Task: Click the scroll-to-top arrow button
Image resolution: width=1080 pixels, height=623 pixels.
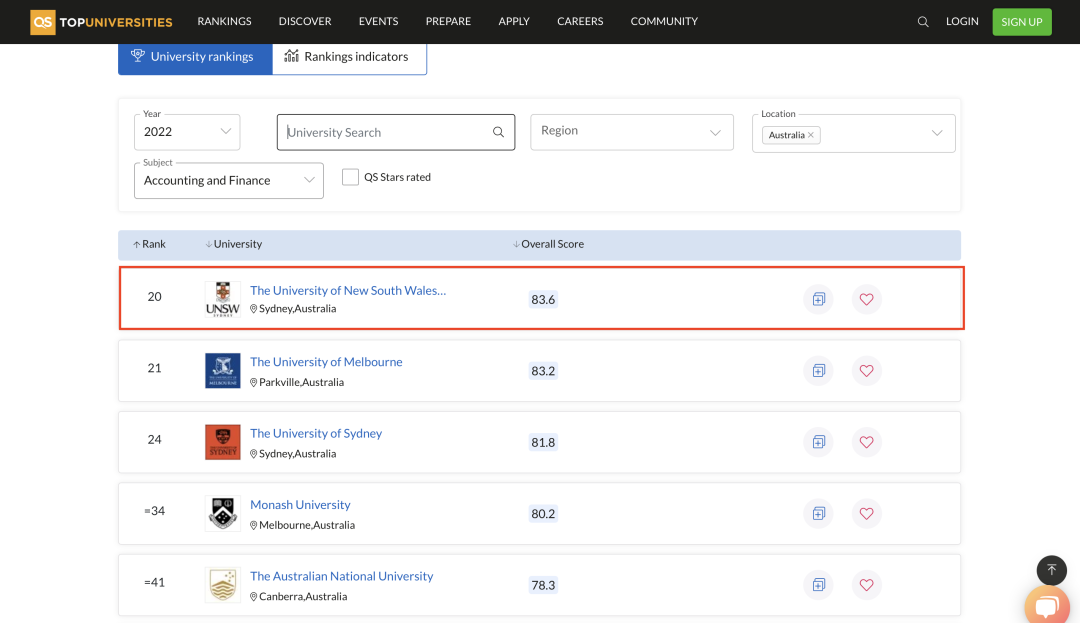Action: pos(1052,570)
